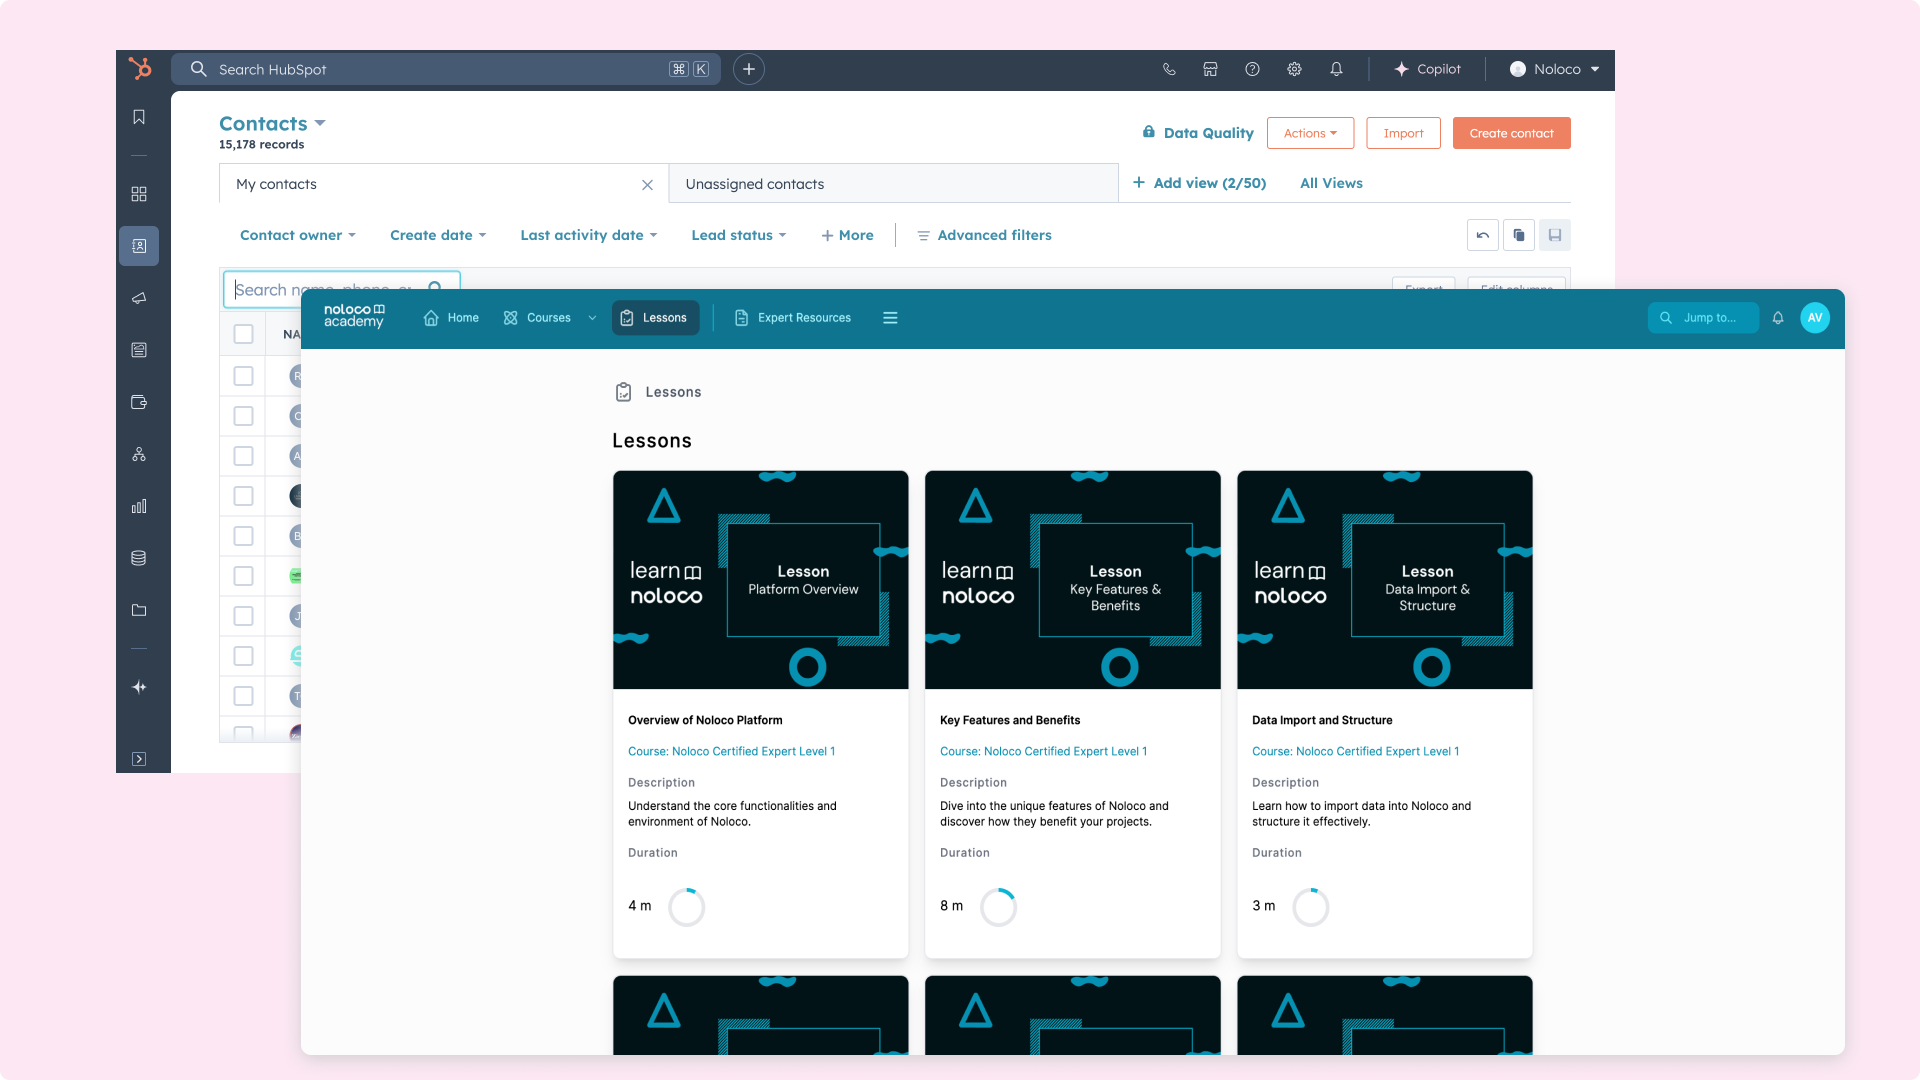Screen dimensions: 1920x1080
Task: Open Expert Resources in Noloco Academy nav
Action: [x=793, y=318]
